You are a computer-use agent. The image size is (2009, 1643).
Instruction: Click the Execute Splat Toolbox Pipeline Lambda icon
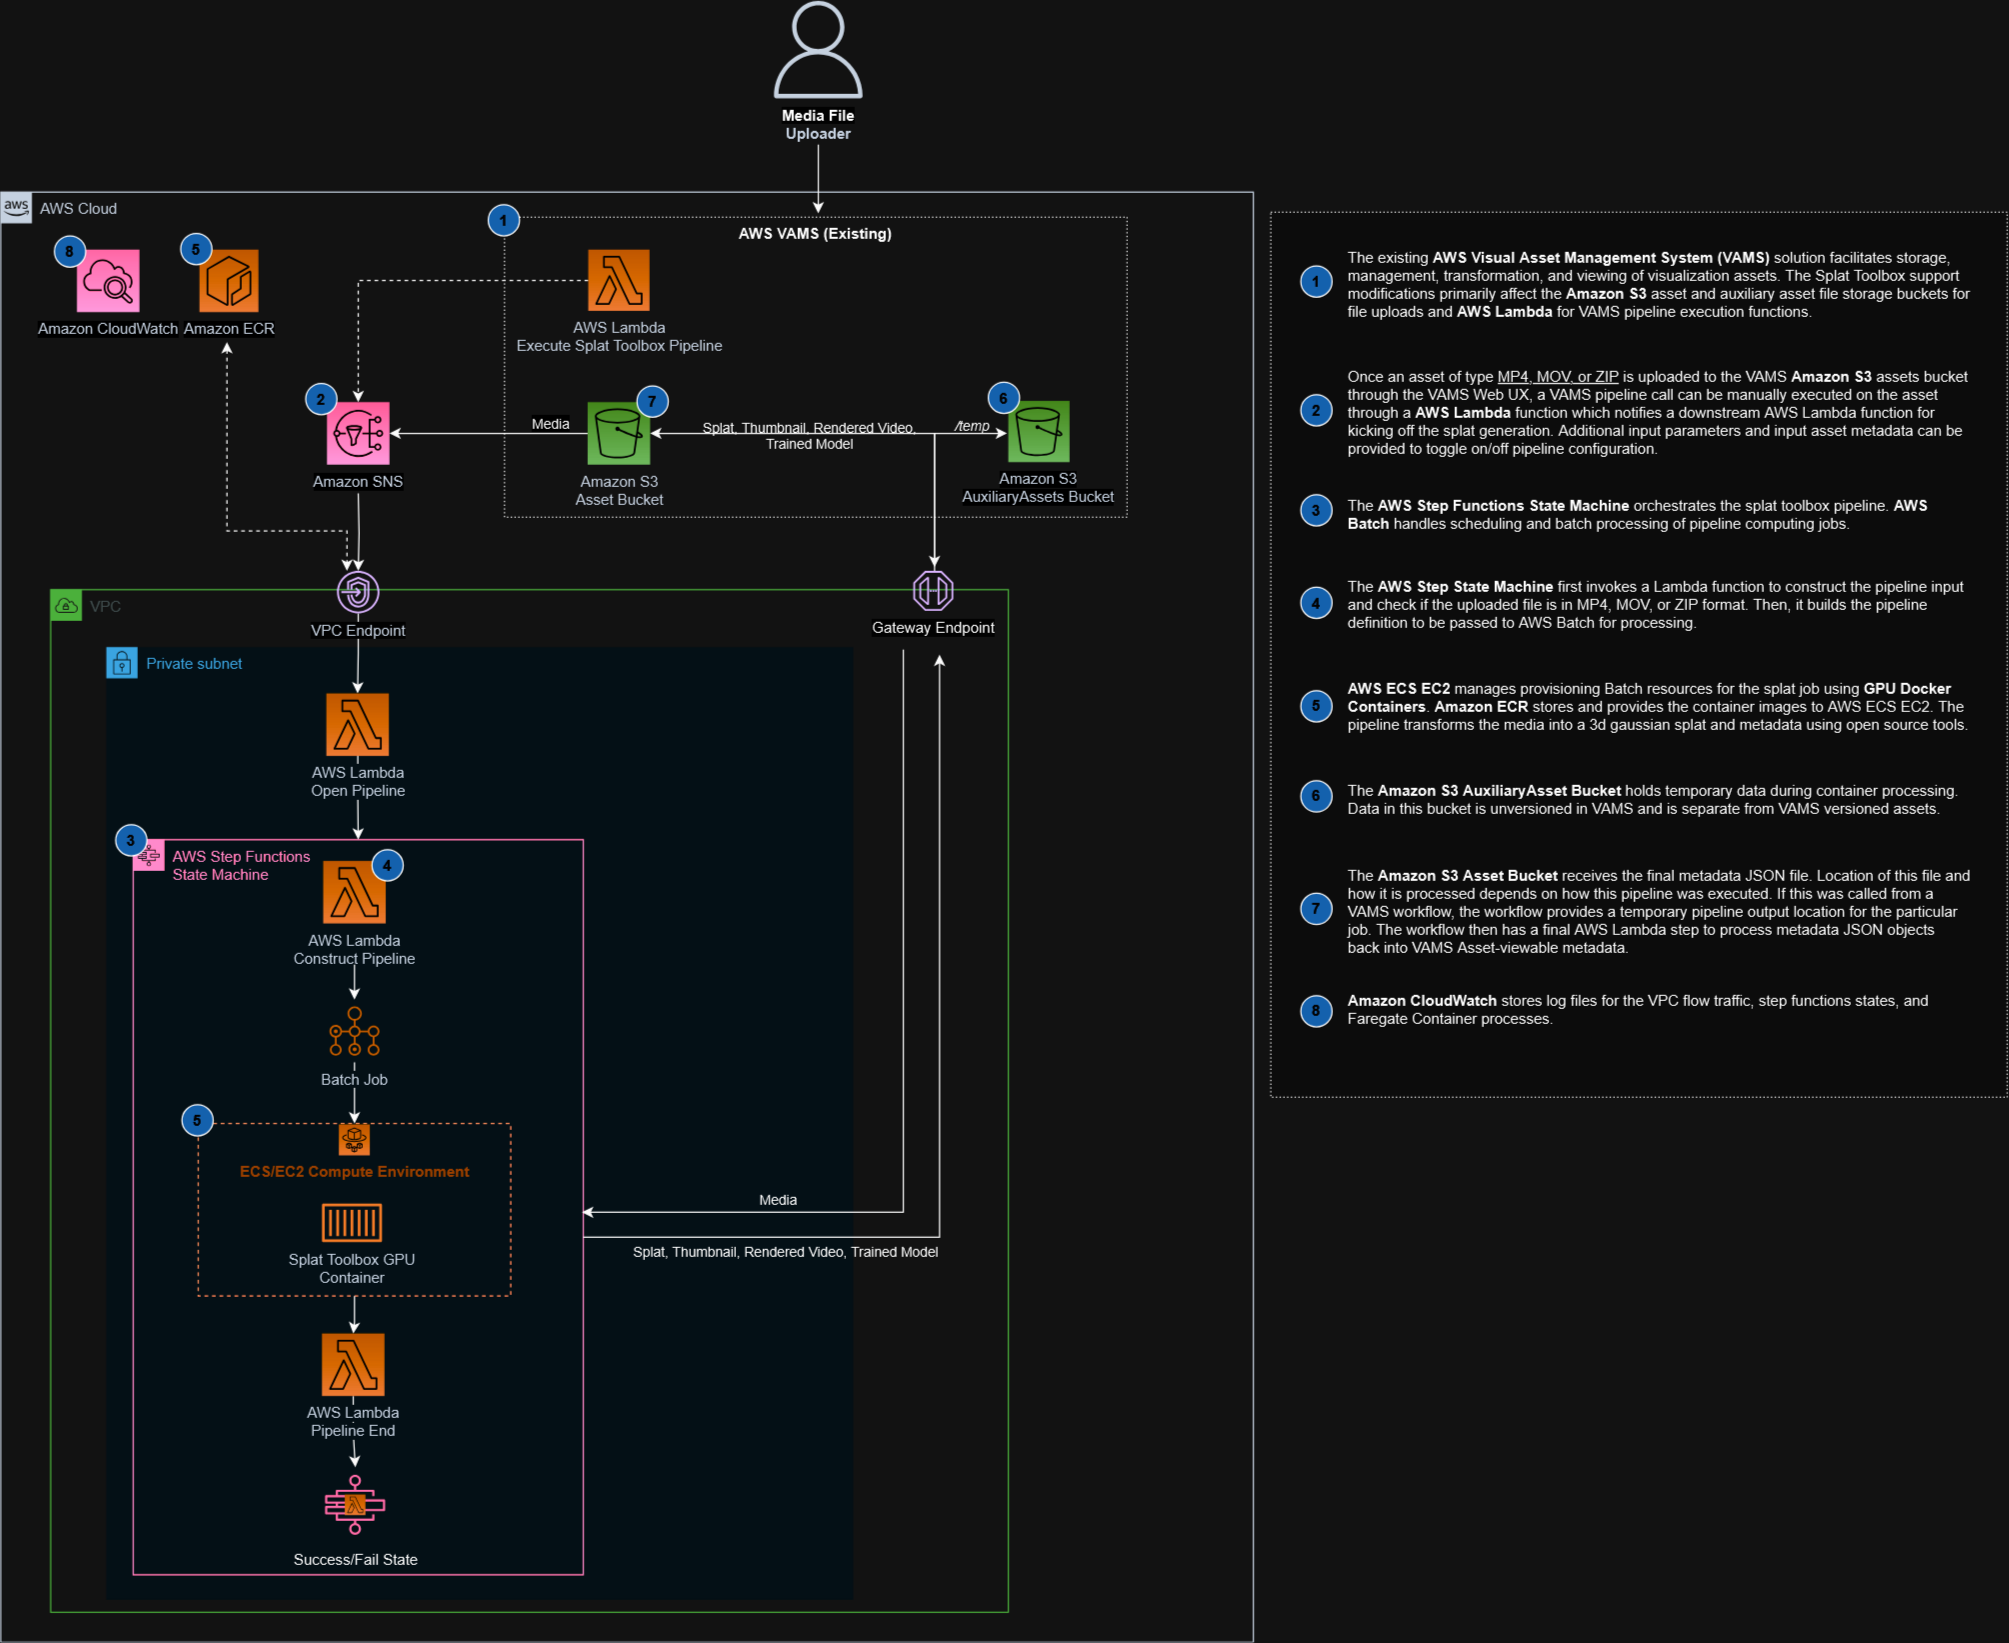[619, 281]
